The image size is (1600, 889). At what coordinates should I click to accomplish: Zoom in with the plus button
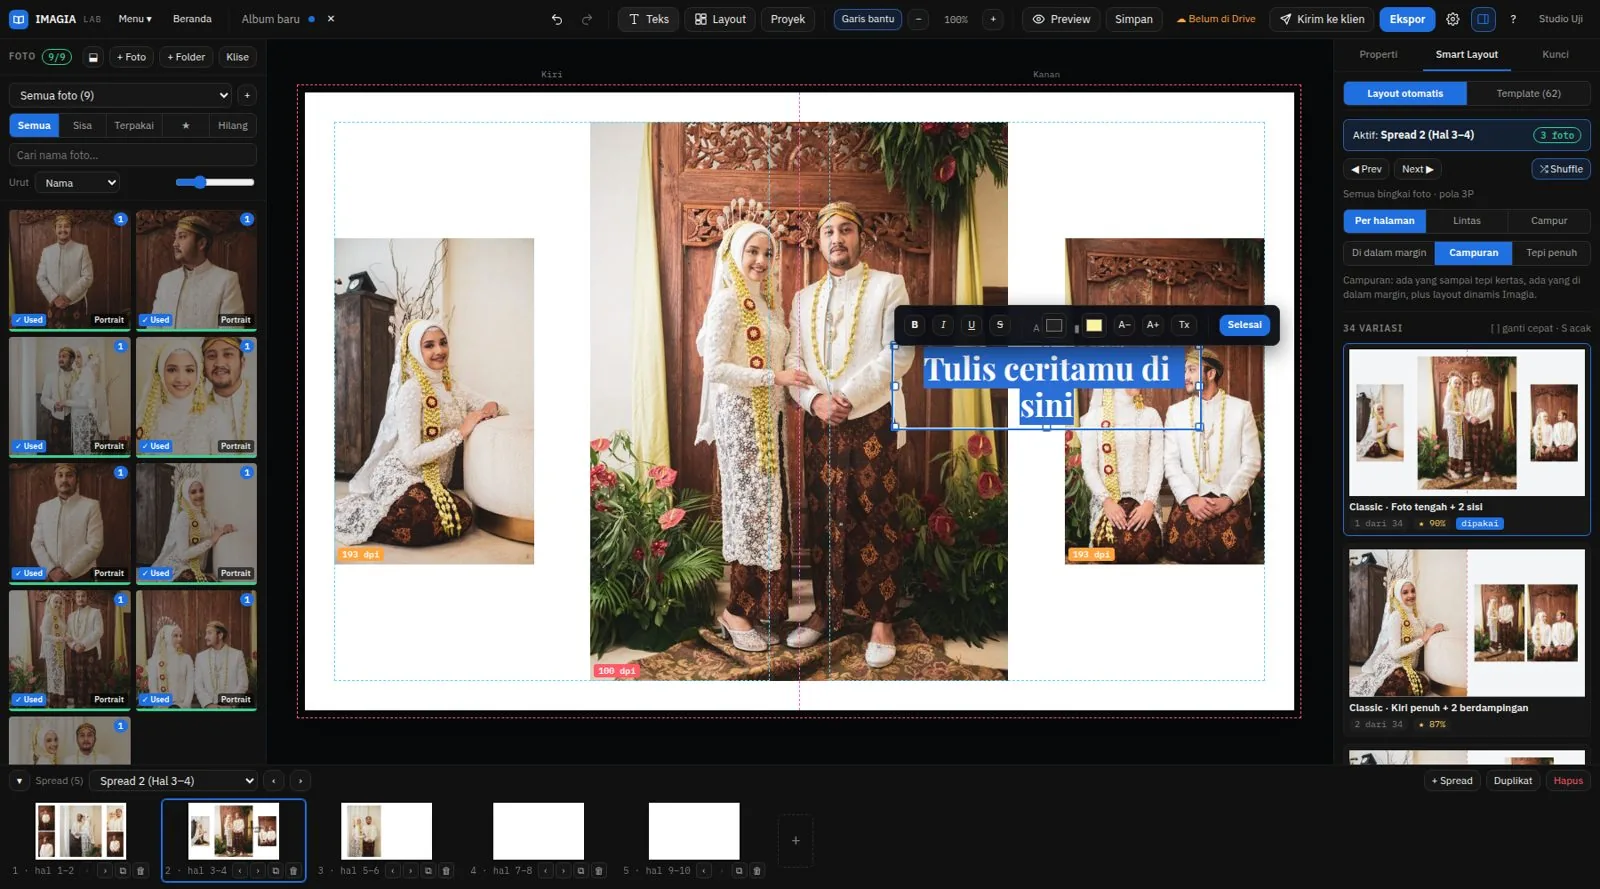(x=993, y=19)
